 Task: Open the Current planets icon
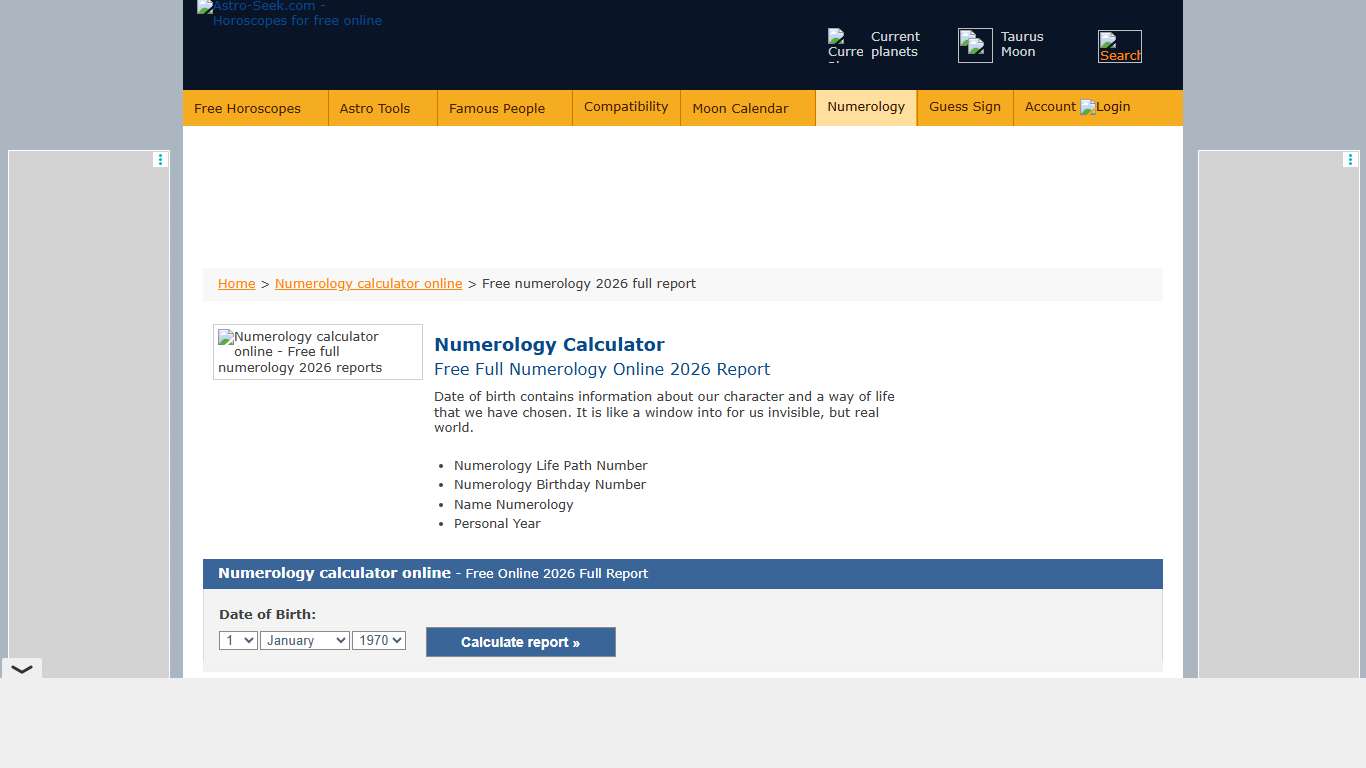coord(845,45)
